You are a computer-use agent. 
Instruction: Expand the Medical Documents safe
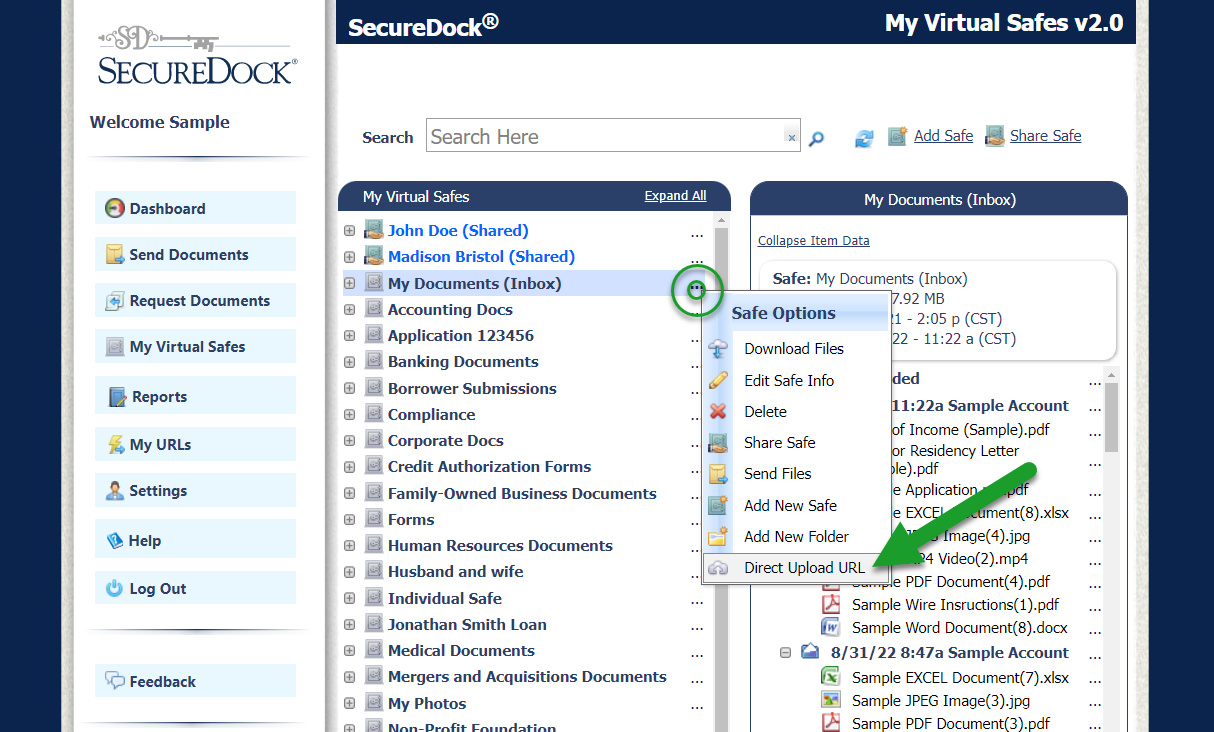pyautogui.click(x=349, y=650)
